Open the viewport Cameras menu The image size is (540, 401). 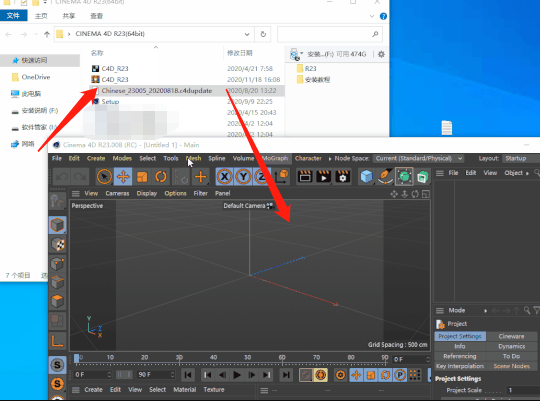click(117, 193)
